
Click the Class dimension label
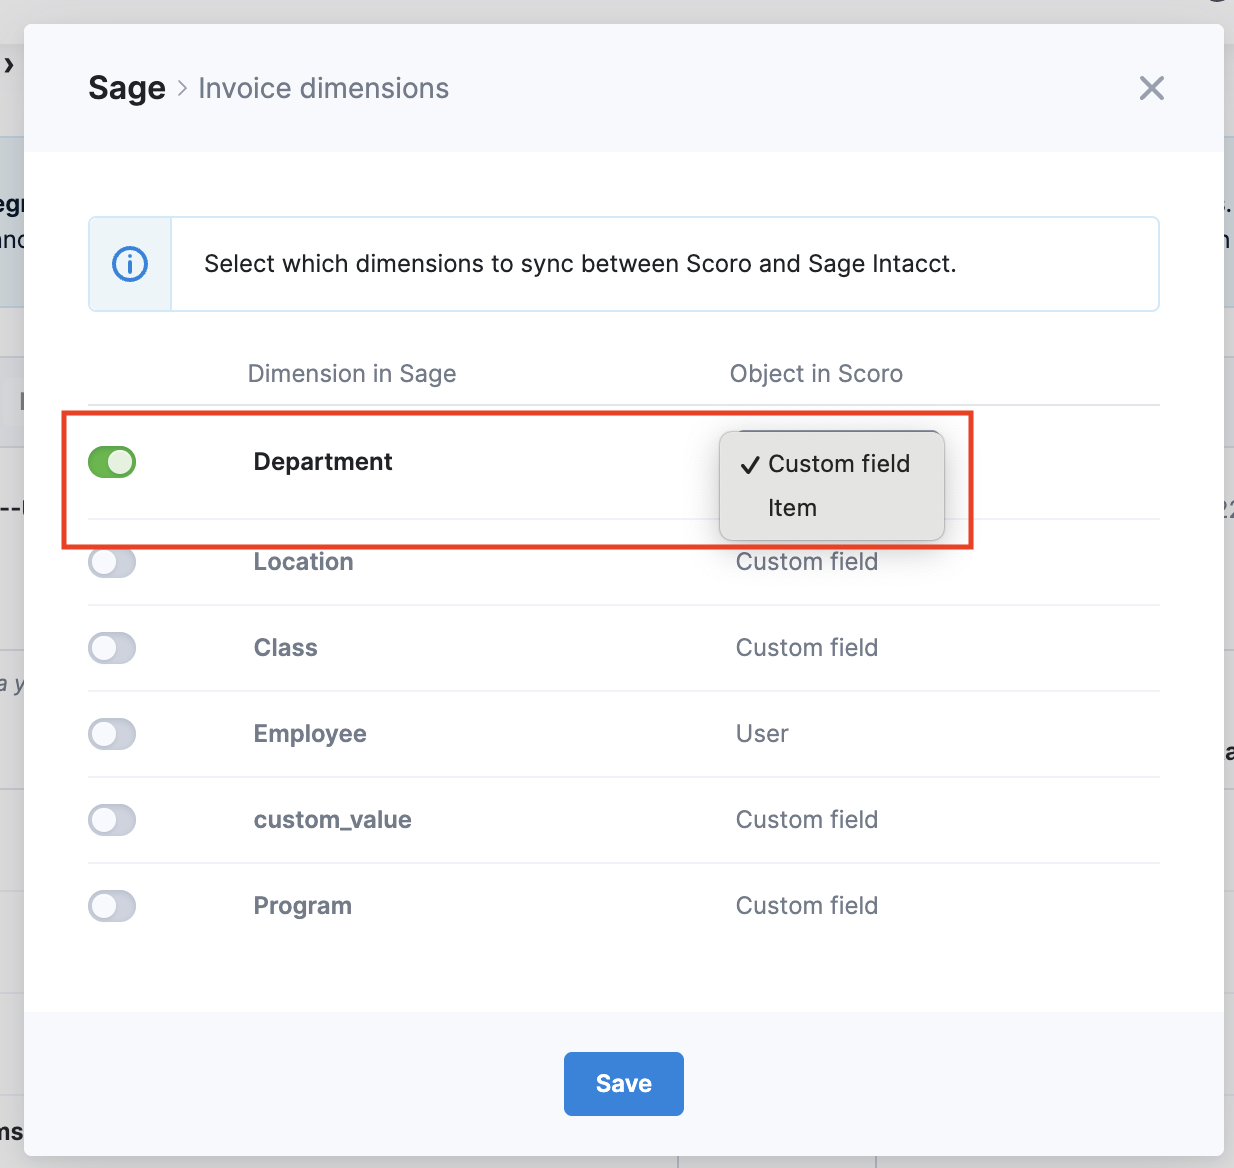tap(285, 648)
